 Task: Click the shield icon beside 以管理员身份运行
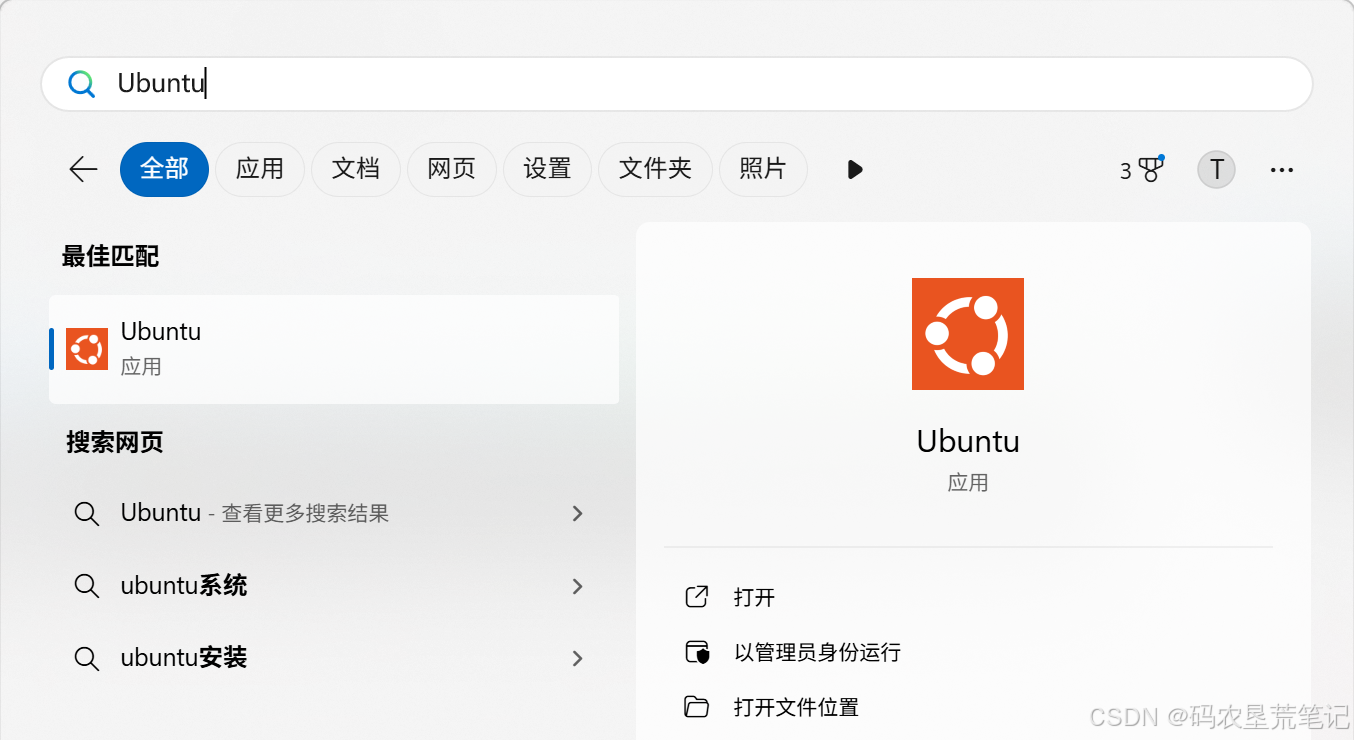click(x=697, y=651)
